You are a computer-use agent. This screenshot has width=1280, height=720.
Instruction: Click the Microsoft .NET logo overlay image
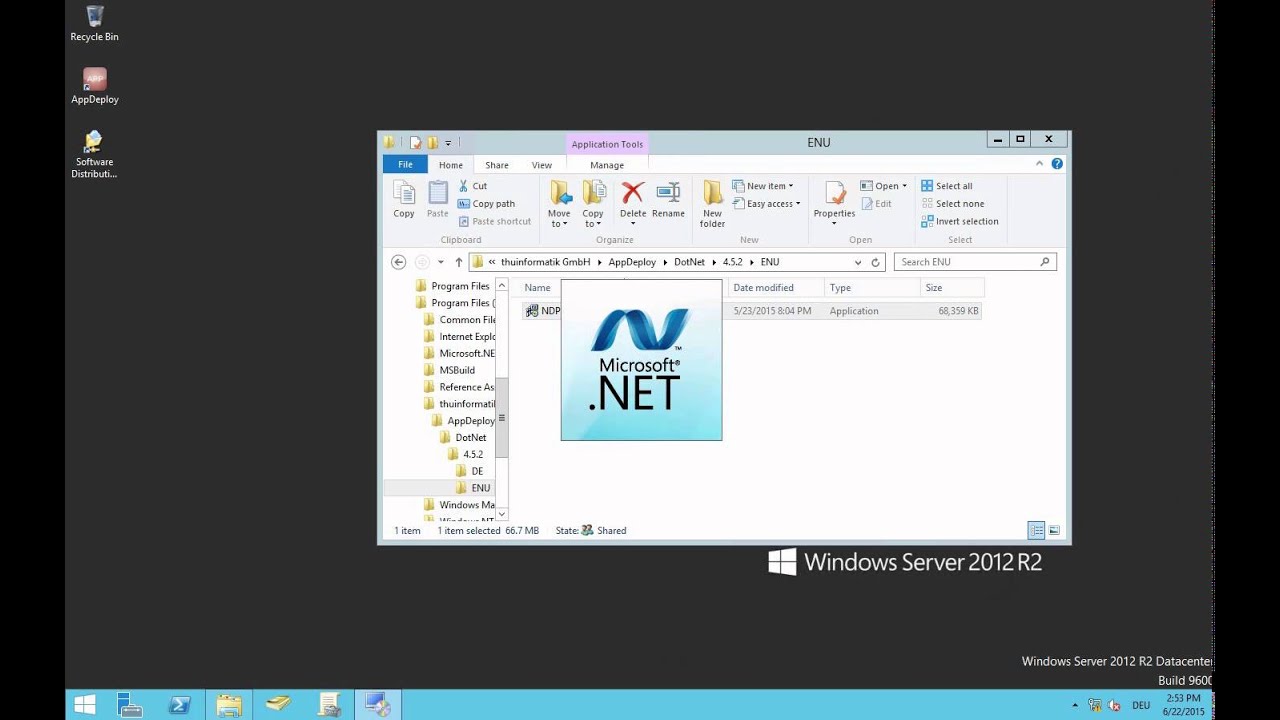(641, 360)
